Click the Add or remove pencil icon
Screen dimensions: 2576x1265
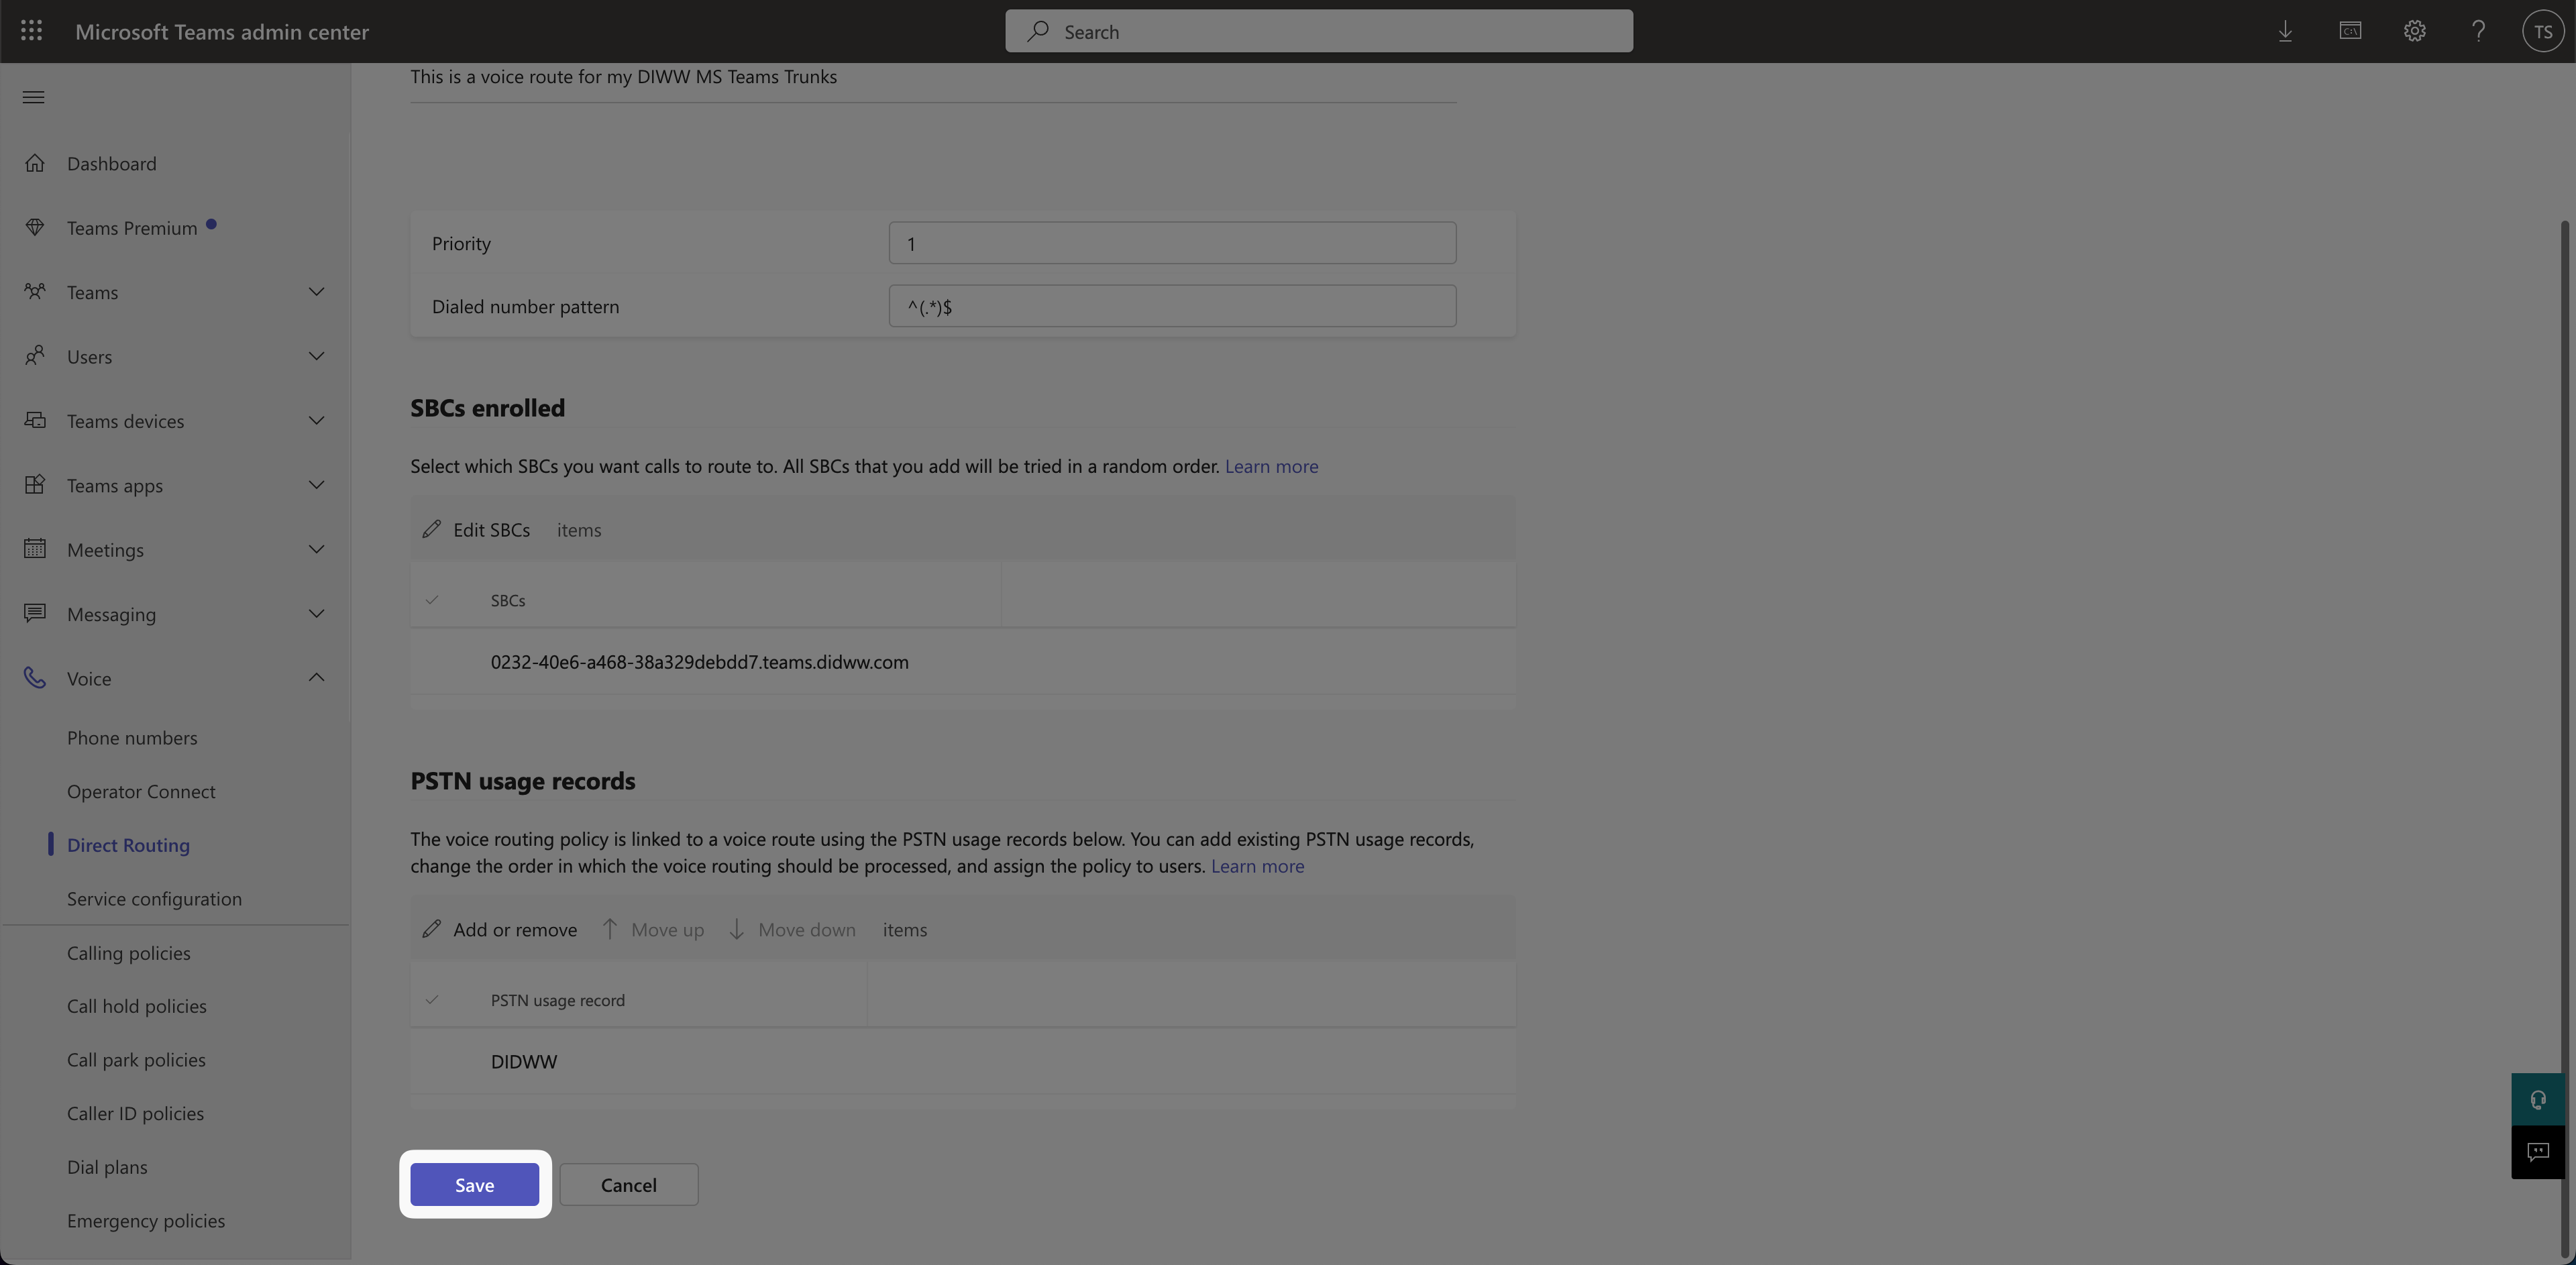pos(431,929)
